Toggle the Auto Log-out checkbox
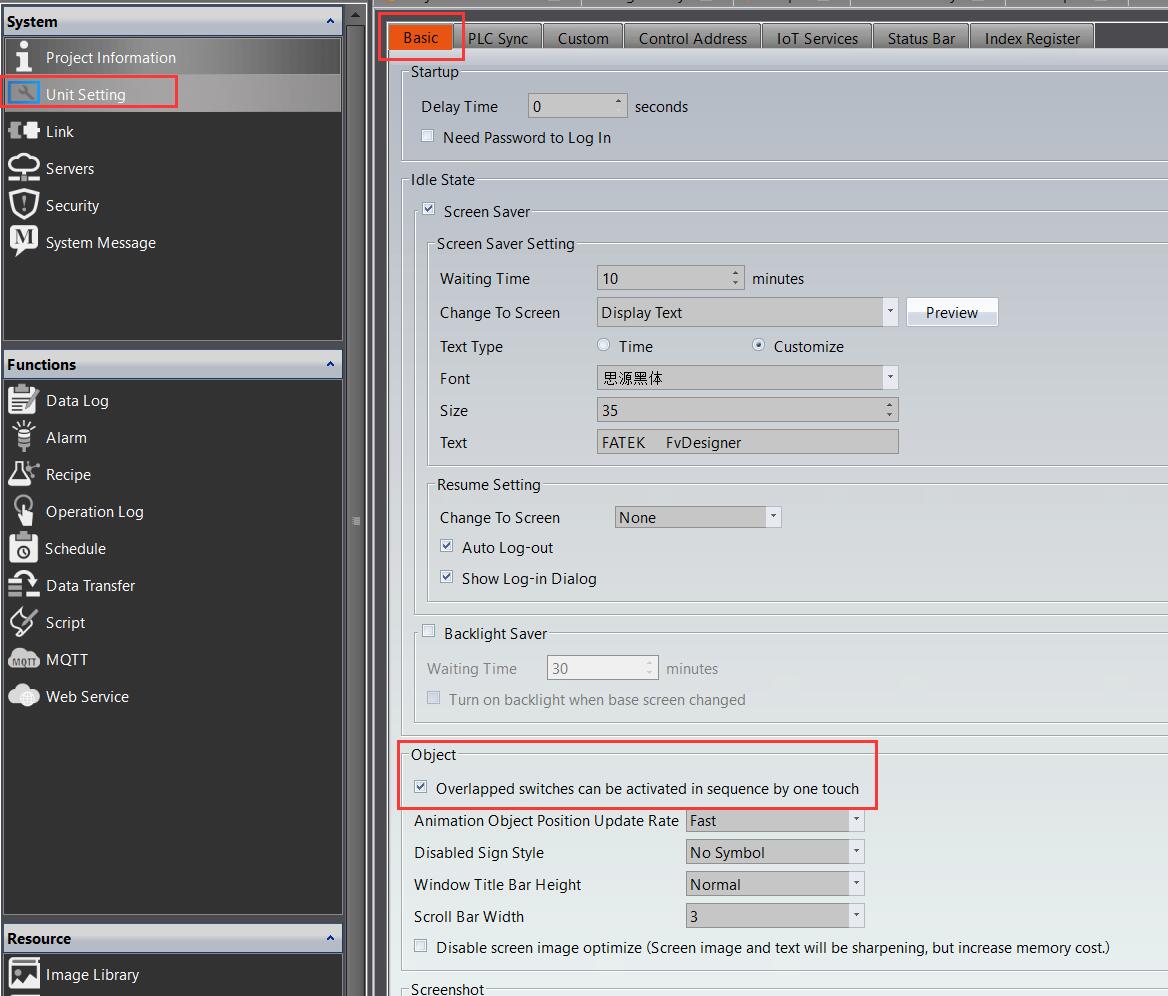This screenshot has width=1168, height=996. click(446, 546)
